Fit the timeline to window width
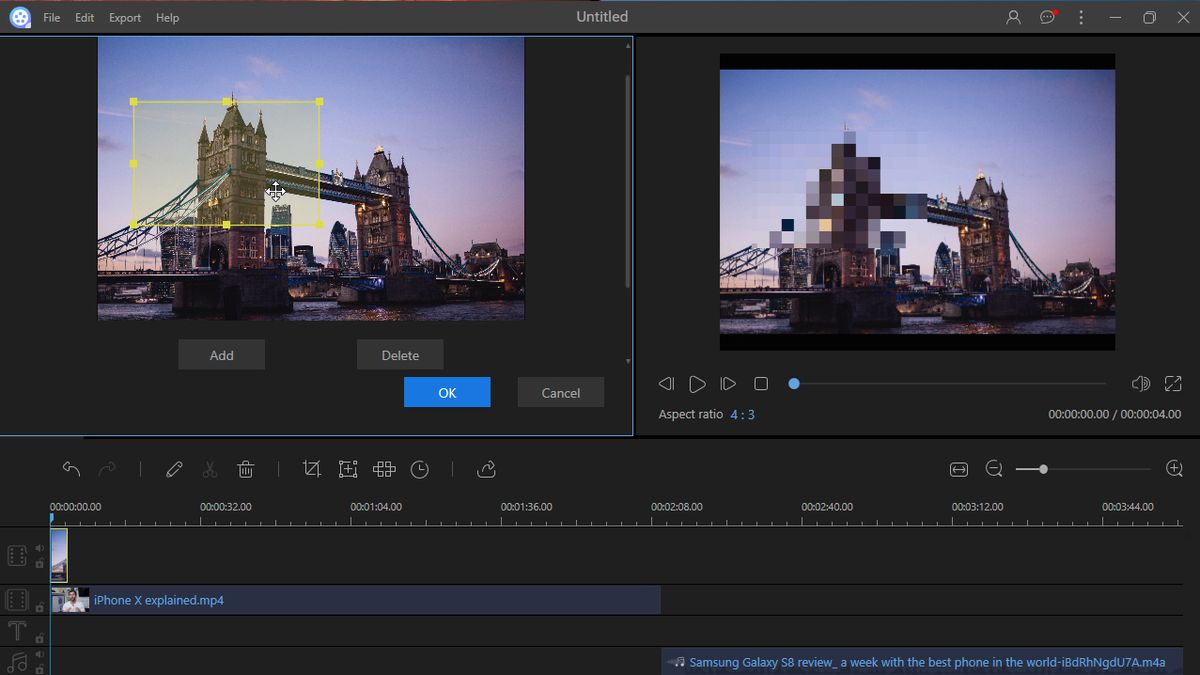Screen dimensions: 1200x675 point(959,469)
